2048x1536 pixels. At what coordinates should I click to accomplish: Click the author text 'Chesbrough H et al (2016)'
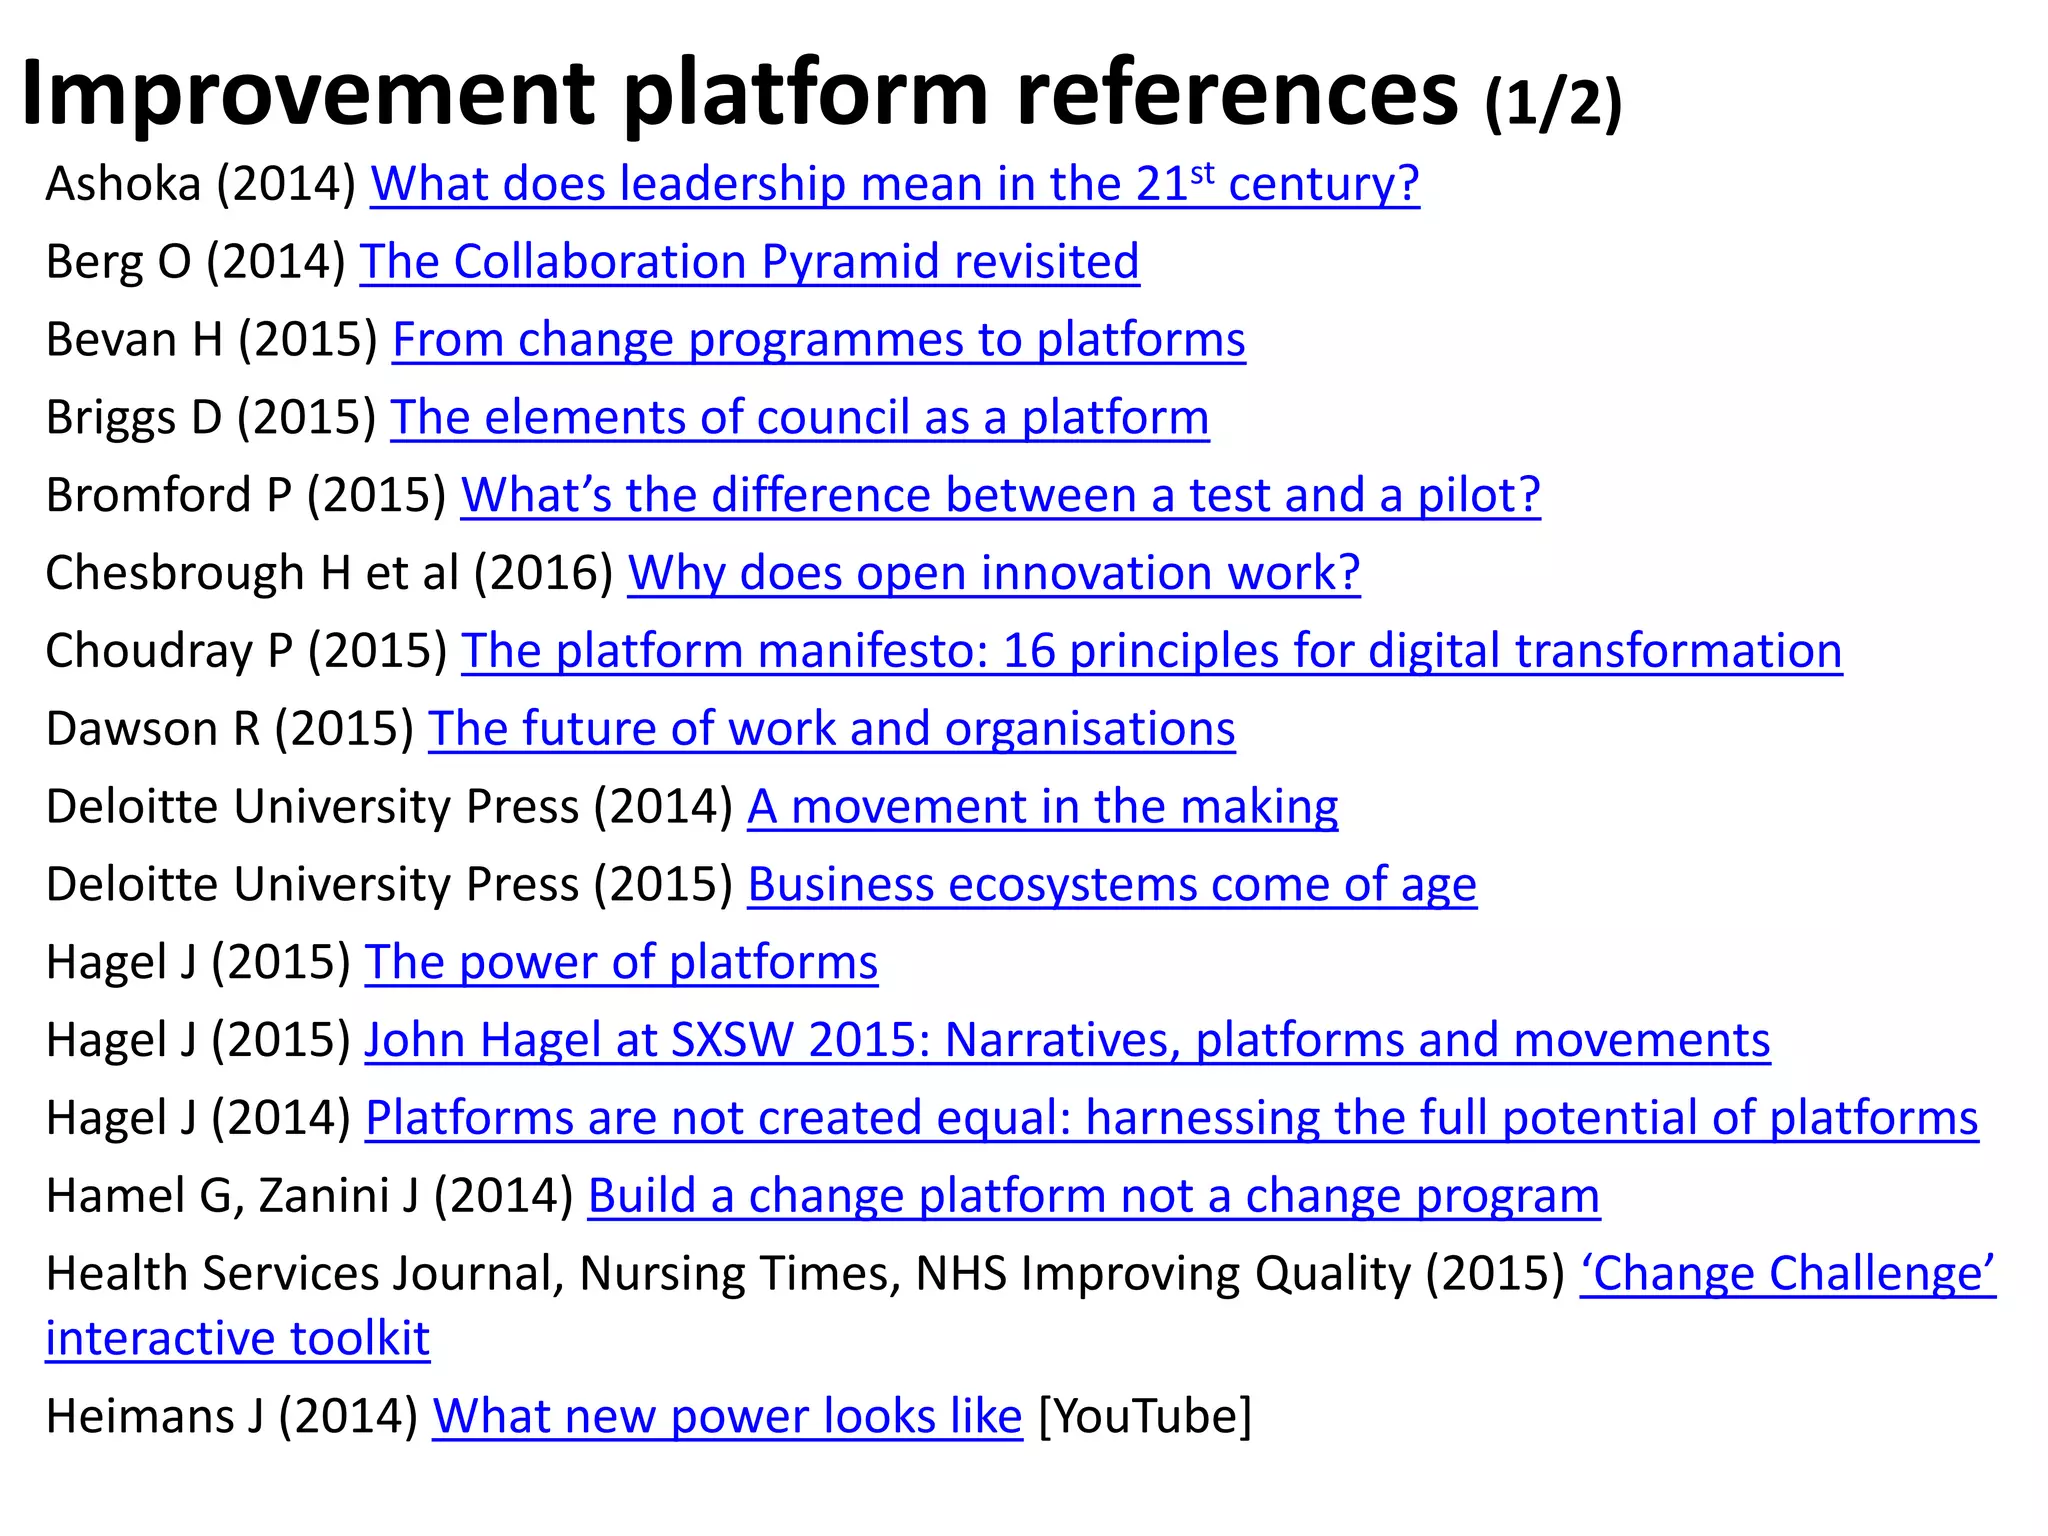click(x=330, y=573)
